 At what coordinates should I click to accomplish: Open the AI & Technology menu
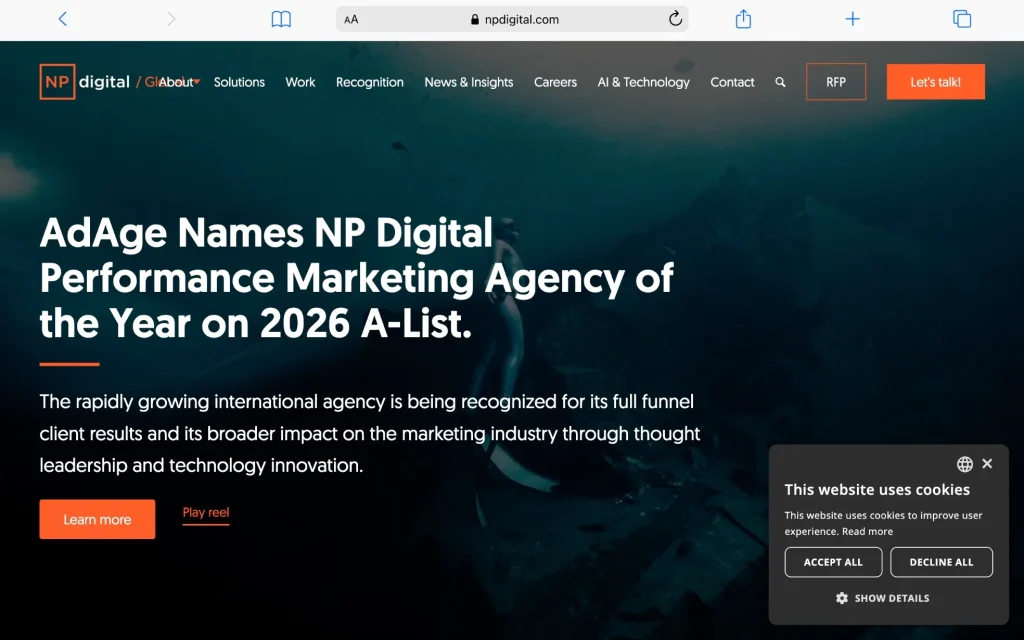point(643,82)
